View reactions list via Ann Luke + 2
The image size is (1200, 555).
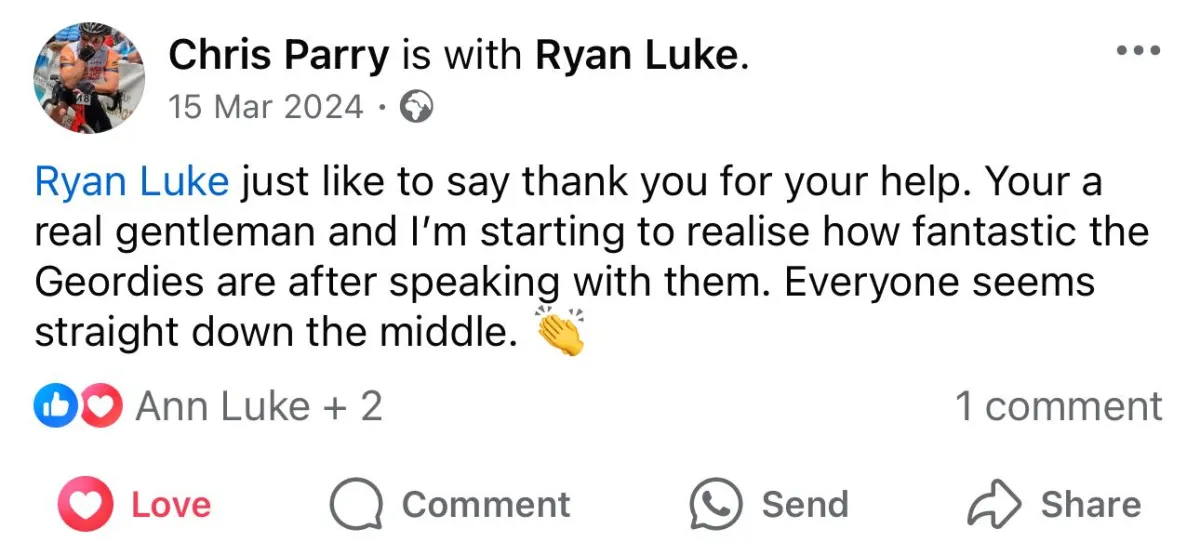pos(258,407)
